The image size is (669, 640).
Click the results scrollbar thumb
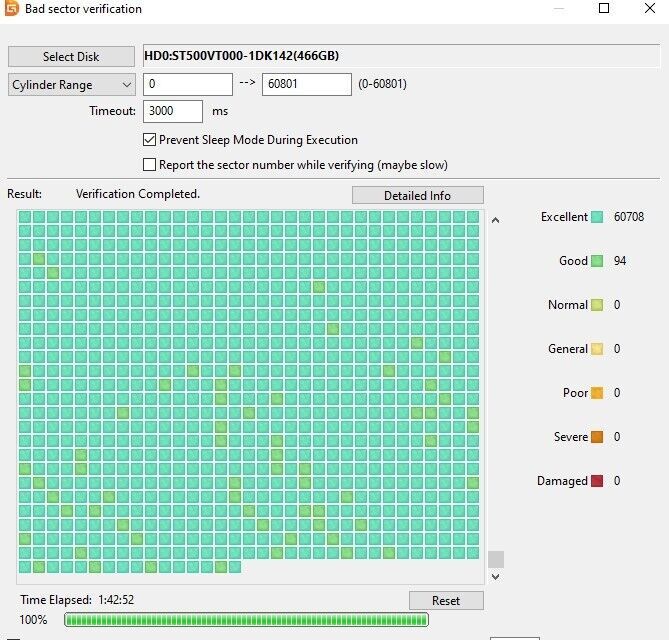(496, 559)
